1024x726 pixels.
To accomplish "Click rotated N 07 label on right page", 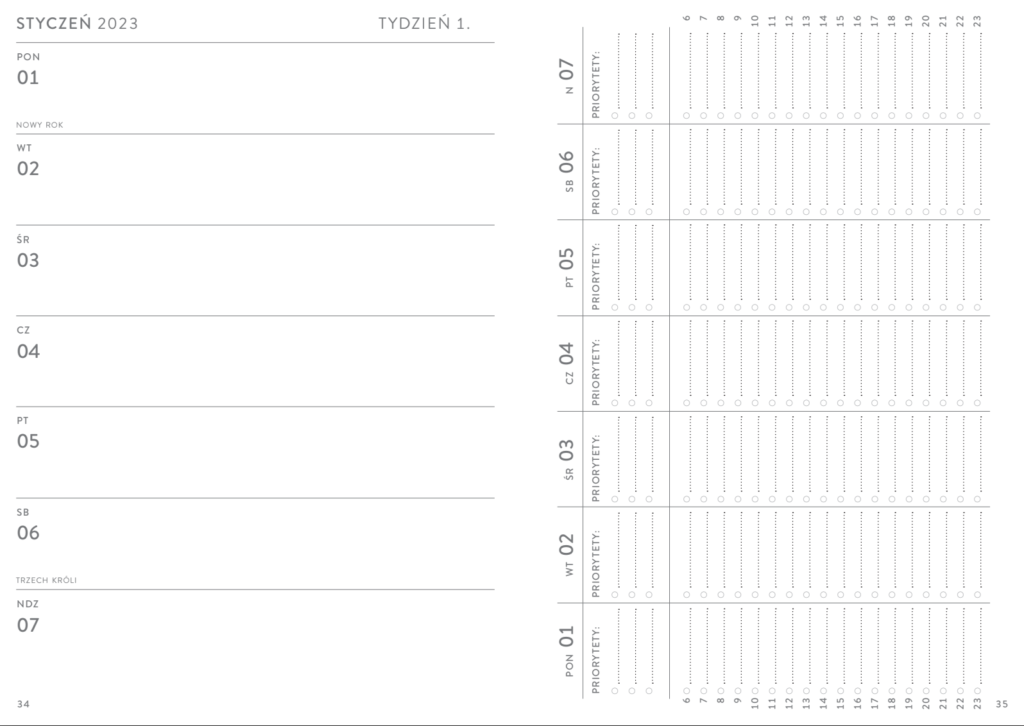I will [567, 76].
